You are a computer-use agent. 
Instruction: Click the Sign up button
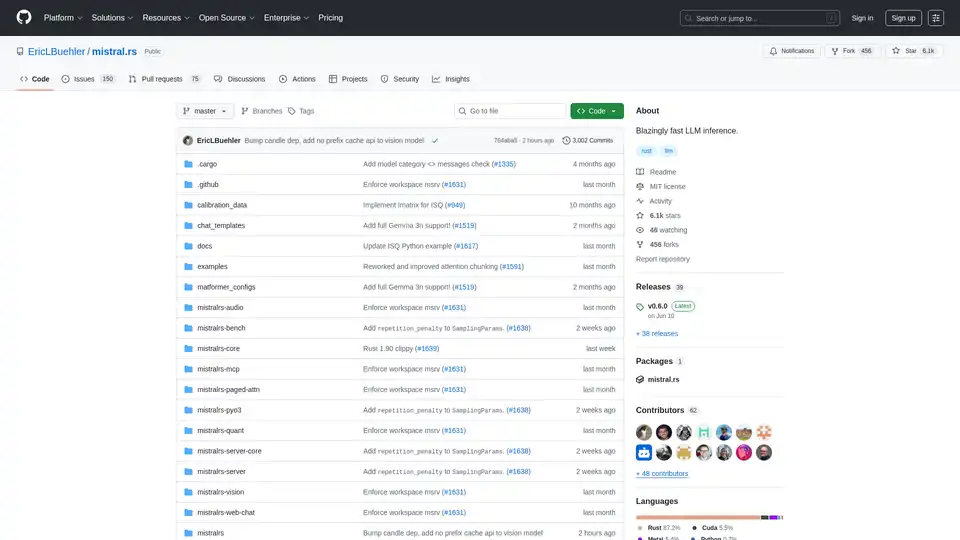coord(903,17)
